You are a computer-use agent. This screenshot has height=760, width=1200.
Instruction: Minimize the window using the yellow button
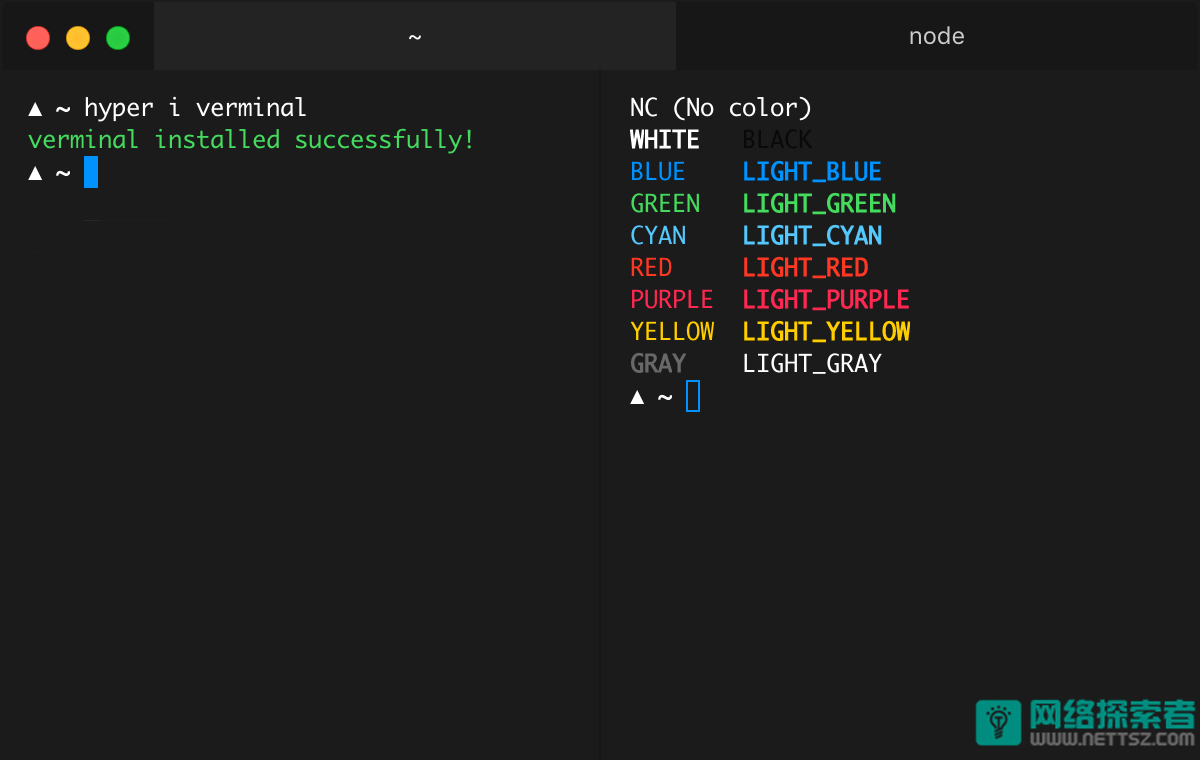coord(78,38)
